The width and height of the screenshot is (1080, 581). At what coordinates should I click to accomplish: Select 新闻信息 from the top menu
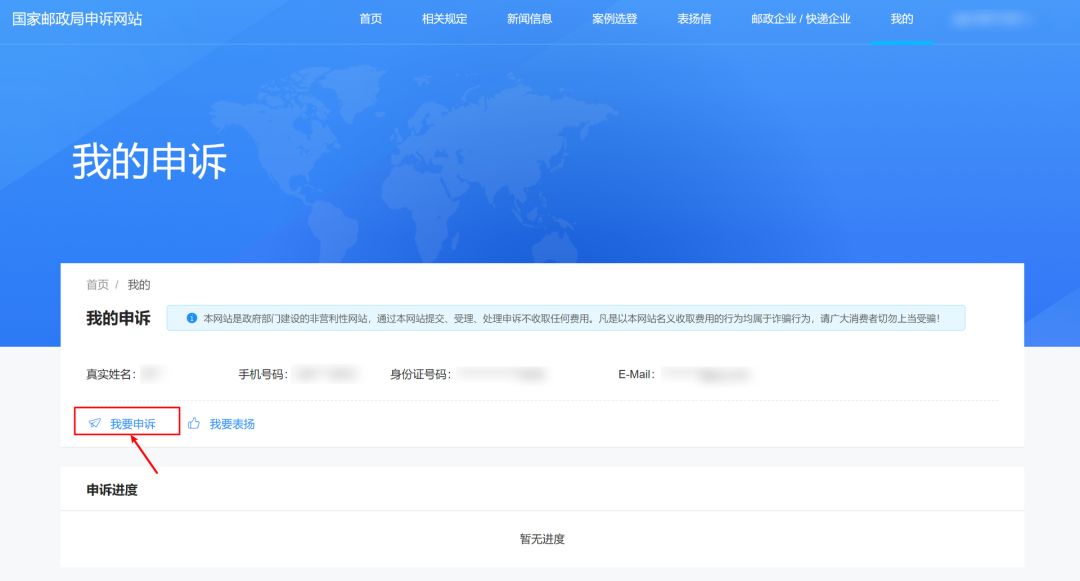click(529, 19)
